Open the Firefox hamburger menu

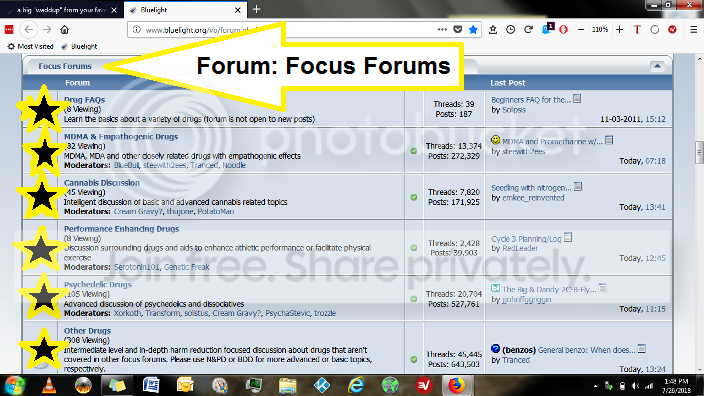point(693,30)
